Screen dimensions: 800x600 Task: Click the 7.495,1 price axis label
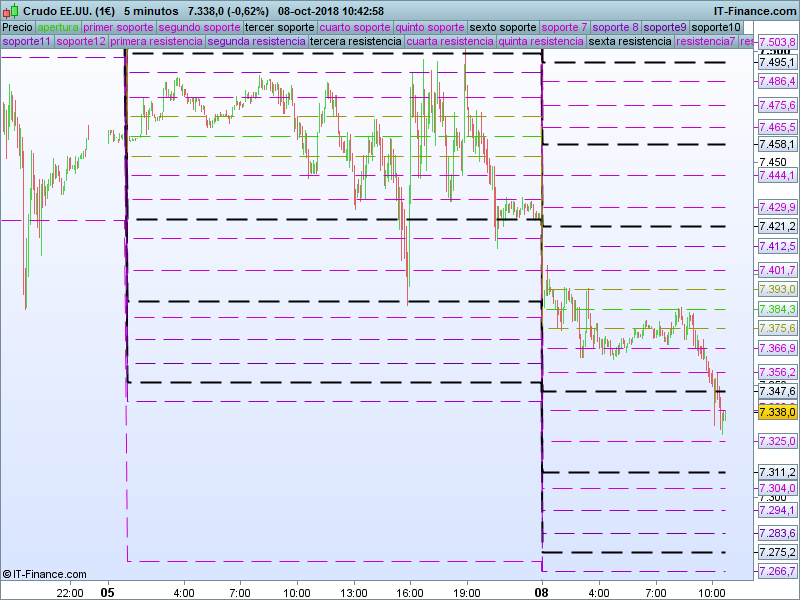coord(777,62)
